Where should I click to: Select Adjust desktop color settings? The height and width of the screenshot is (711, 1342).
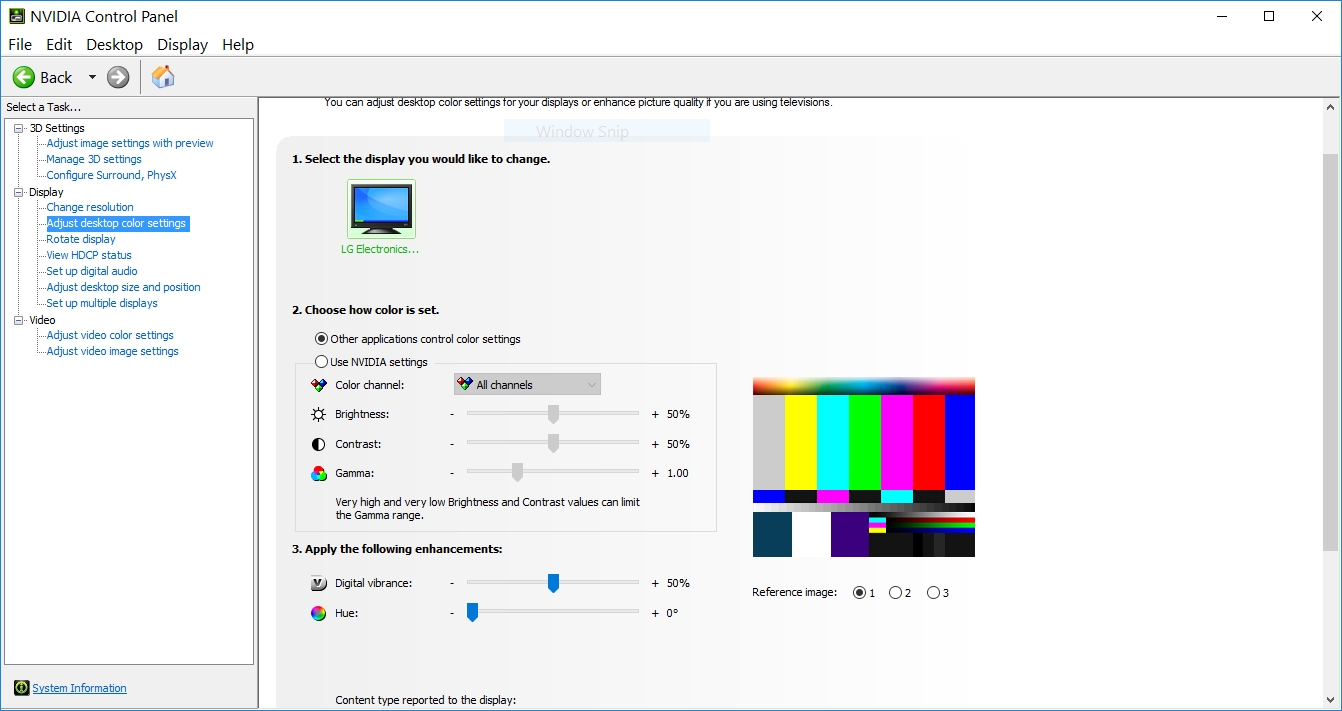pyautogui.click(x=117, y=223)
